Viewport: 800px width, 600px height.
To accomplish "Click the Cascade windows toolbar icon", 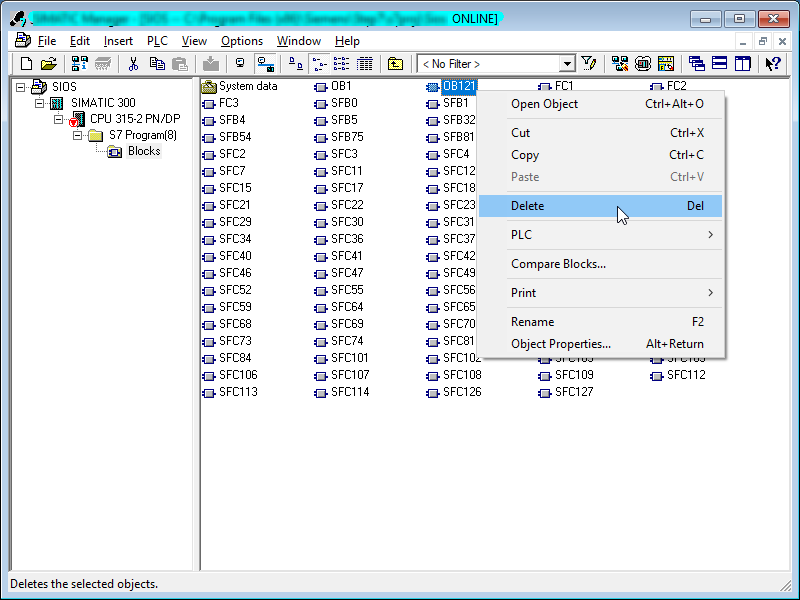I will click(696, 63).
